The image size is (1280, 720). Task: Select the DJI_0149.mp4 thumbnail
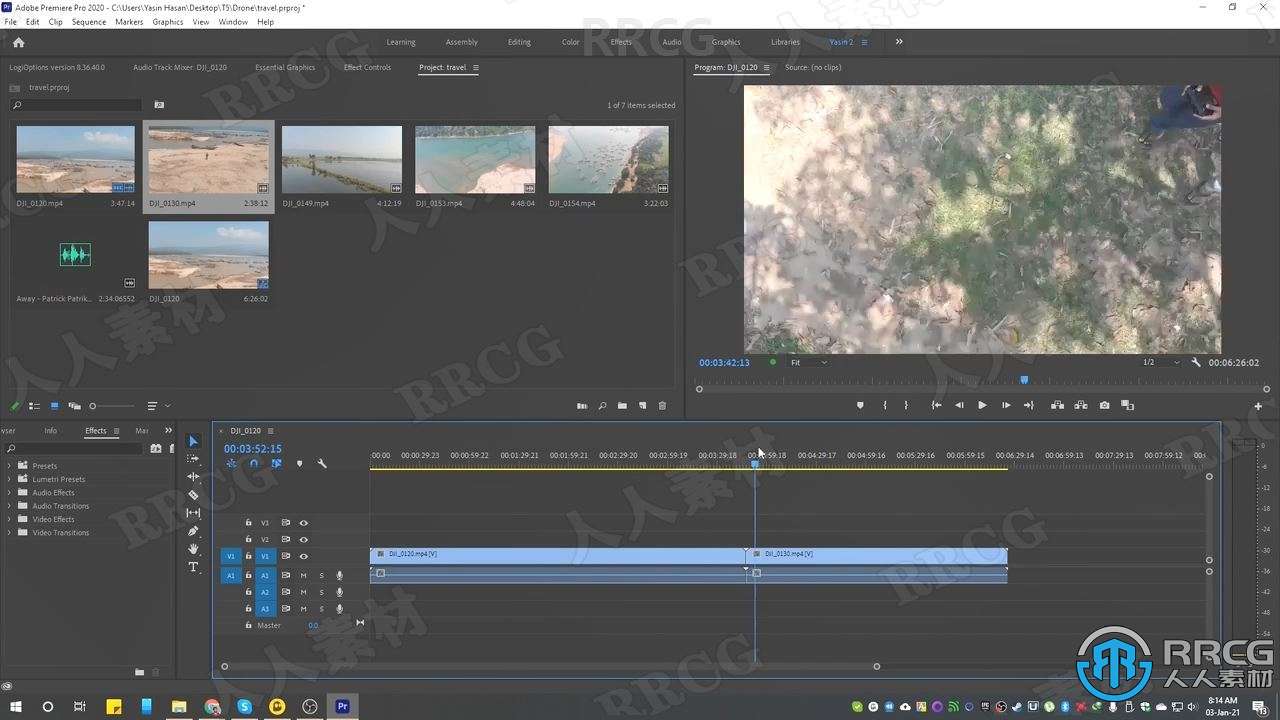point(342,159)
